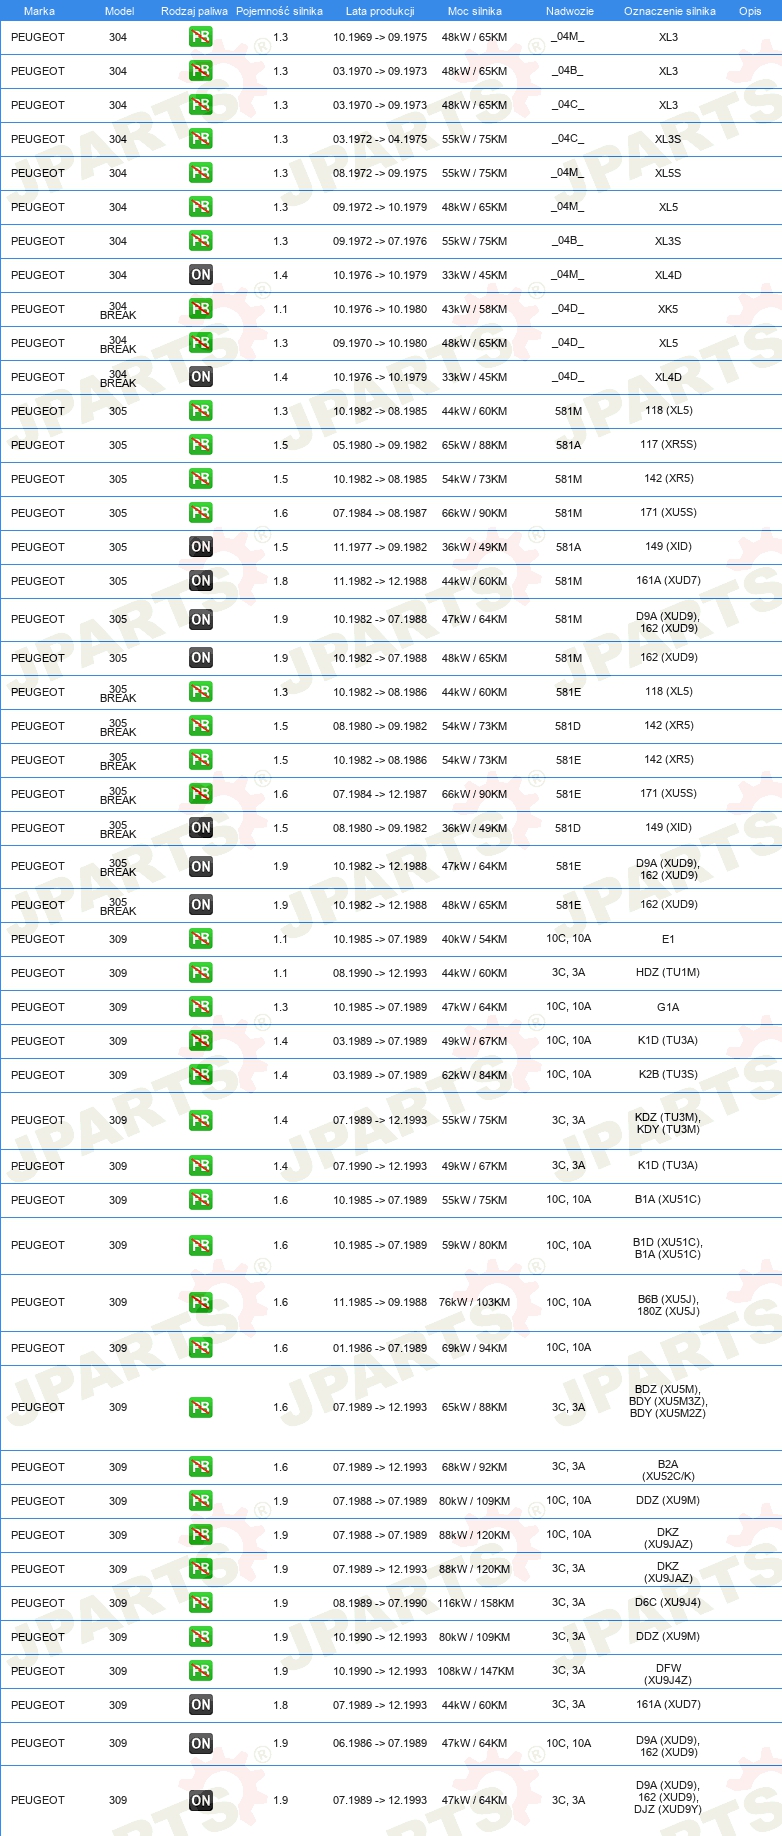The height and width of the screenshot is (1836, 782).
Task: Click diesel icon in 06.1986 -> 07.1989 row
Action: (201, 1744)
